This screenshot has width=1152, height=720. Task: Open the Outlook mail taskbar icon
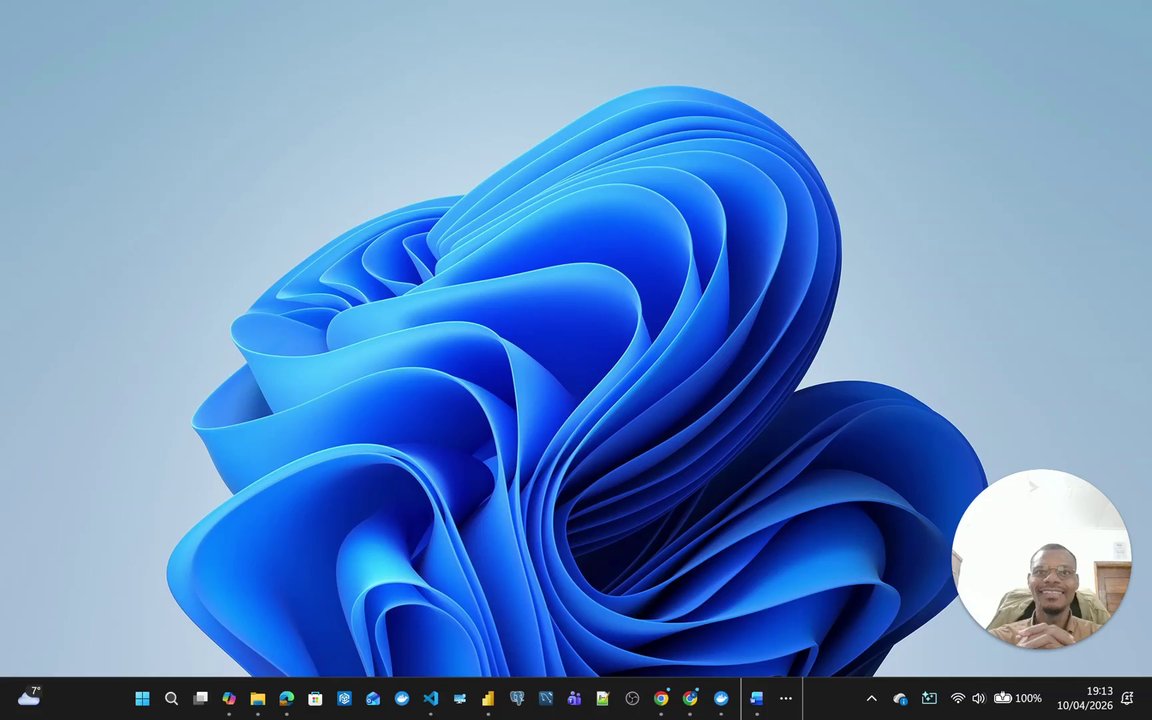372,698
